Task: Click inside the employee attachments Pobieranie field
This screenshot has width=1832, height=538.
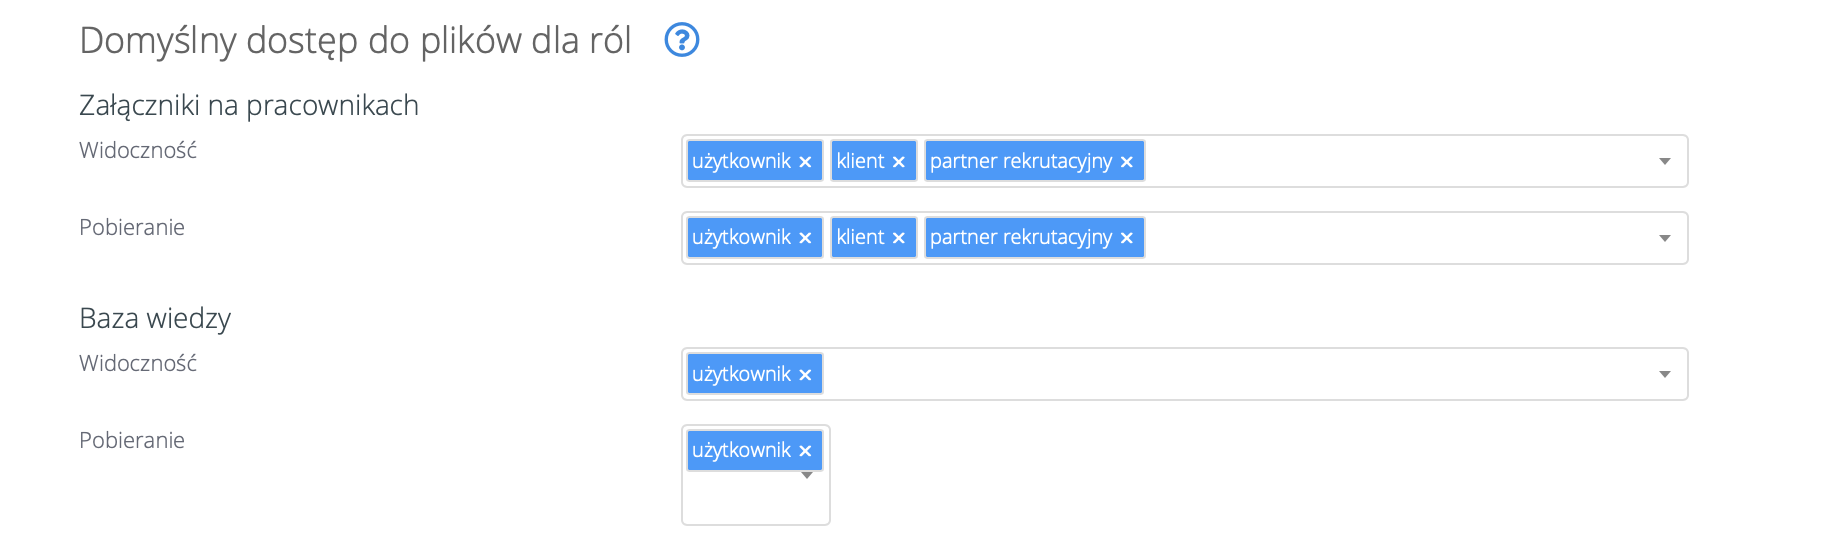Action: tap(1400, 238)
